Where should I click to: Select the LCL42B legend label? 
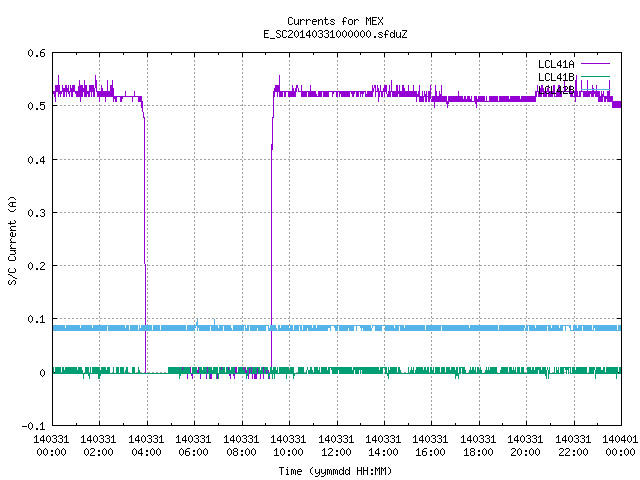(556, 90)
